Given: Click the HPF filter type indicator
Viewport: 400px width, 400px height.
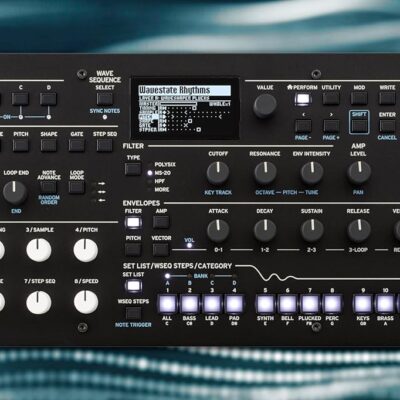Looking at the screenshot, I should point(150,181).
